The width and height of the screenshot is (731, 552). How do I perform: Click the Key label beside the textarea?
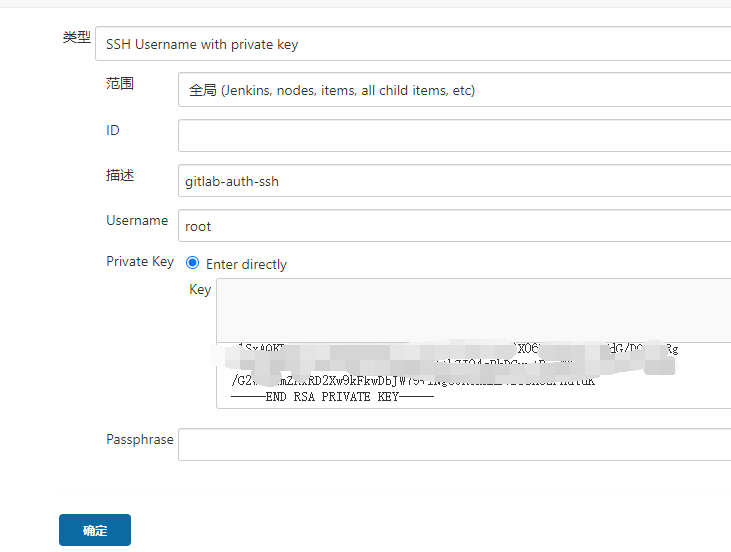[x=200, y=289]
